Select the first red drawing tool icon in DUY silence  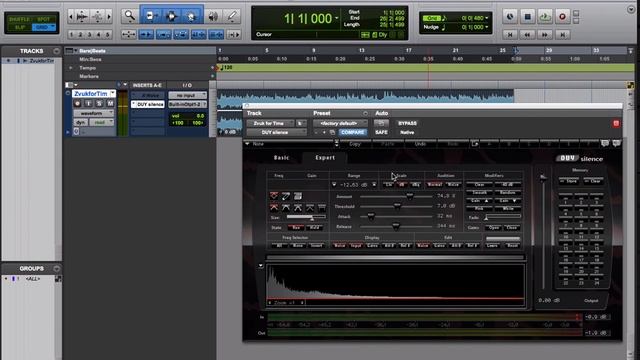click(x=274, y=196)
